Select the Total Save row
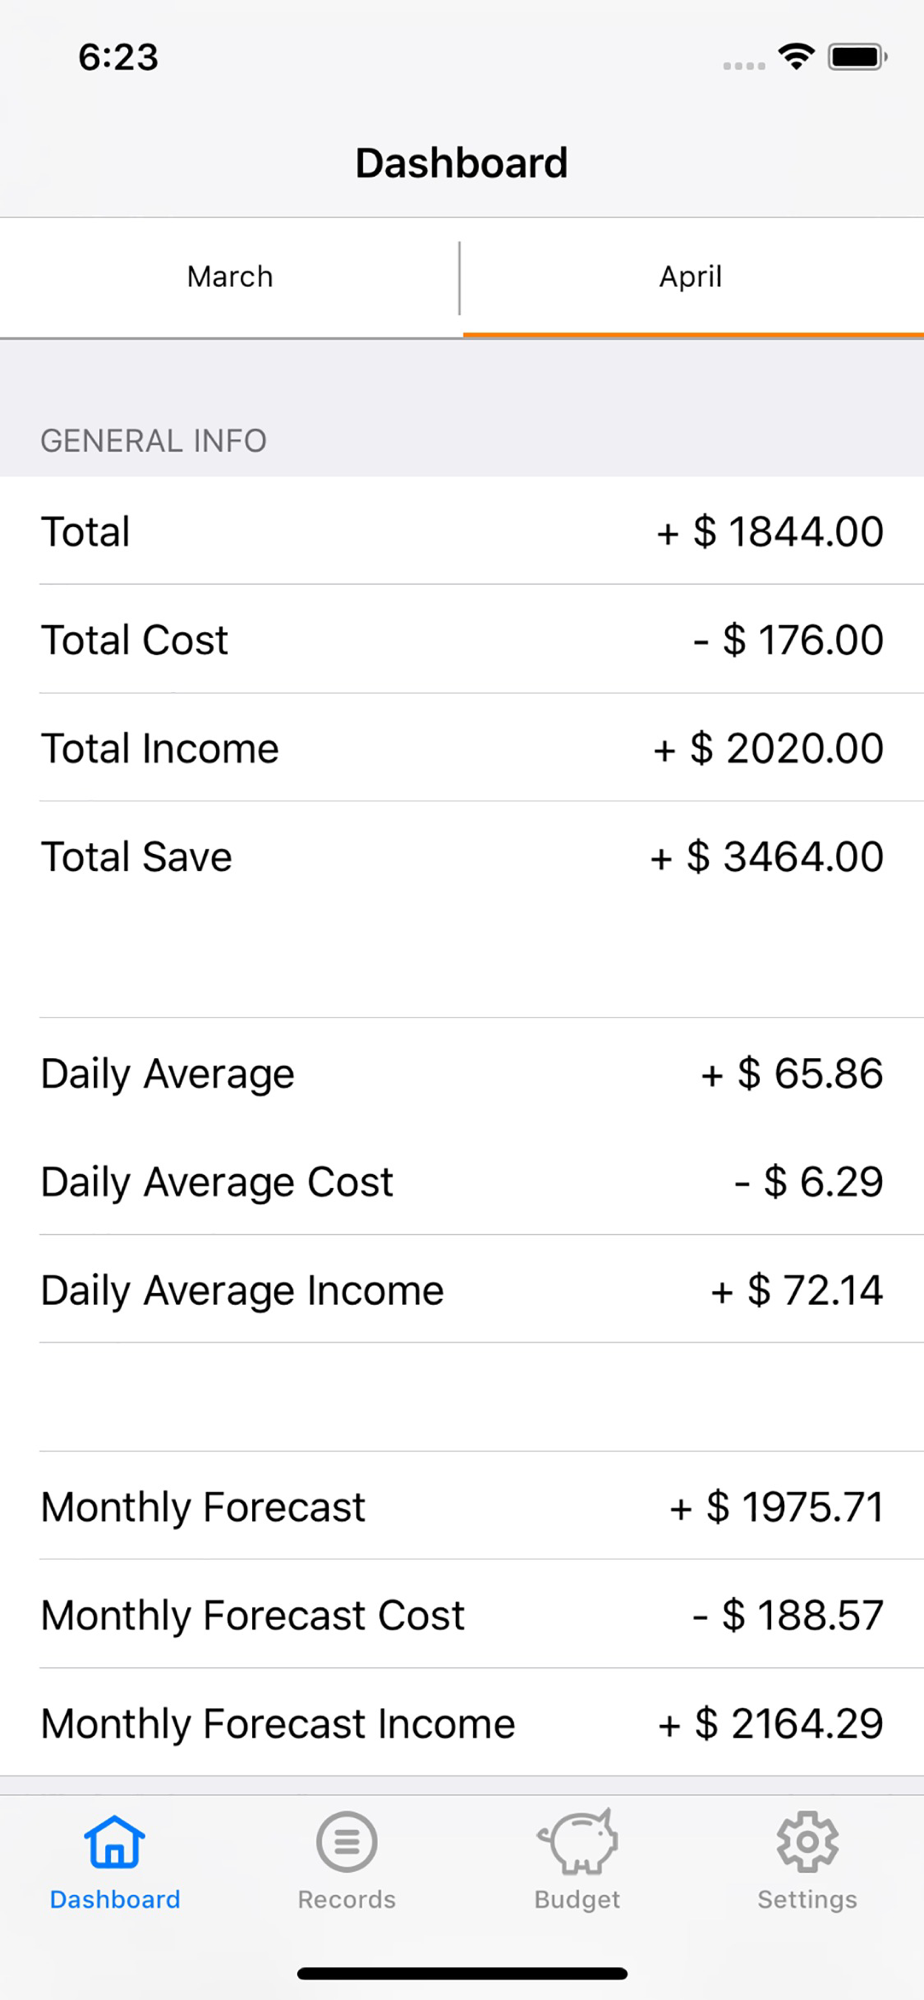The width and height of the screenshot is (924, 2000). click(462, 856)
